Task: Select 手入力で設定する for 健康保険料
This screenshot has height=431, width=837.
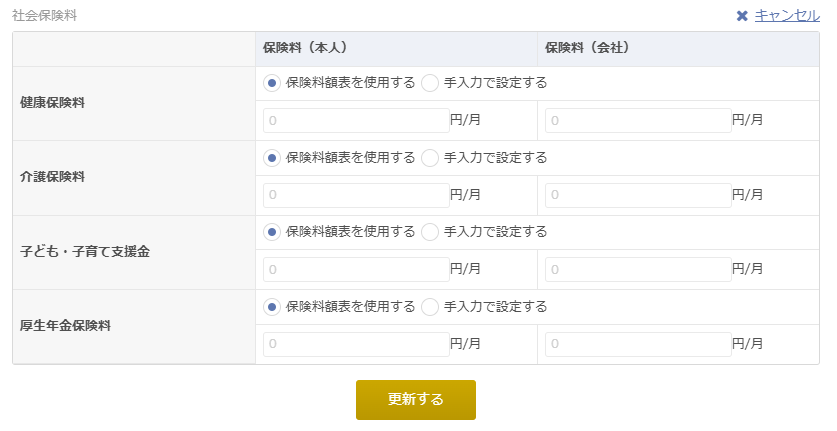Action: click(430, 83)
